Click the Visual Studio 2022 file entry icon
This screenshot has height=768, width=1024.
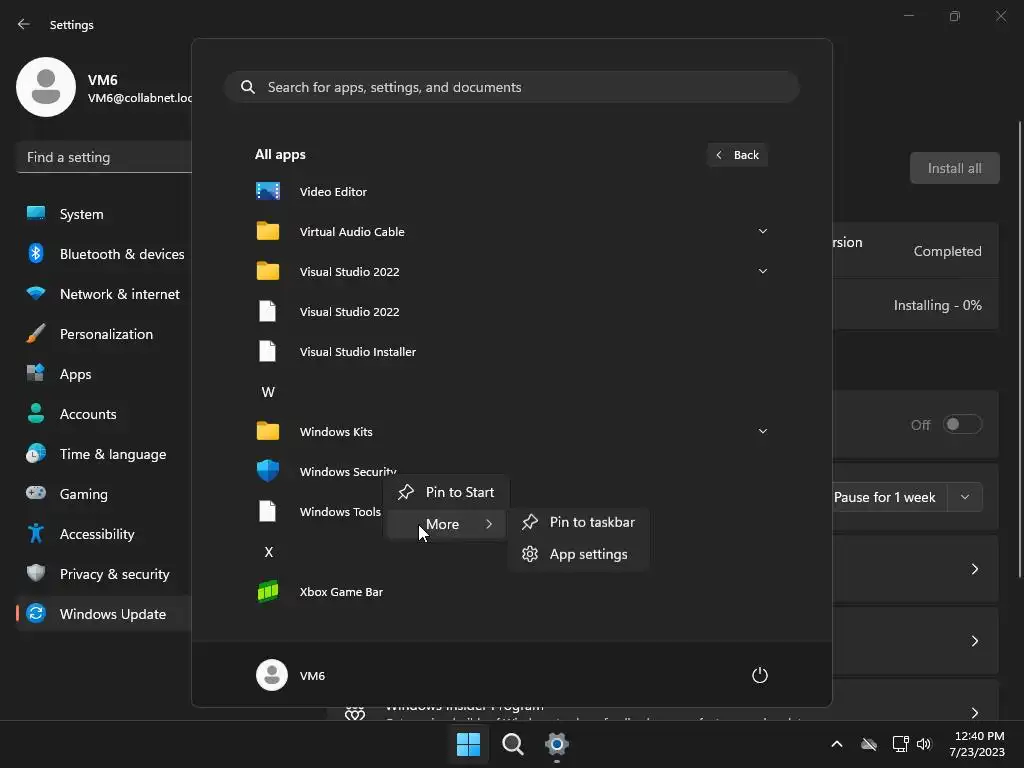click(268, 312)
